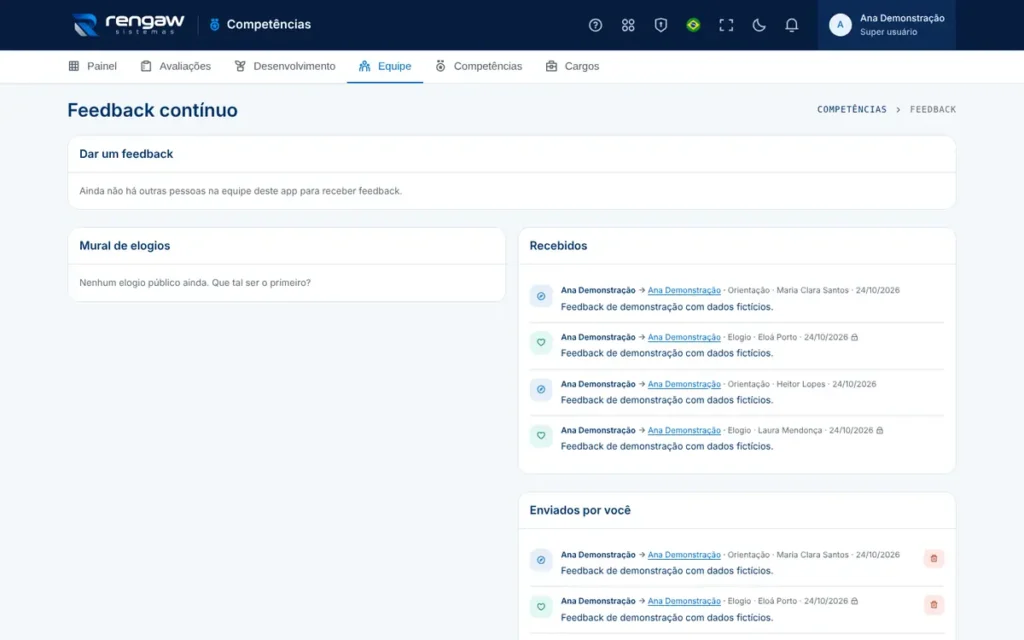Open notifications bell icon
This screenshot has width=1024, height=640.
[x=792, y=25]
